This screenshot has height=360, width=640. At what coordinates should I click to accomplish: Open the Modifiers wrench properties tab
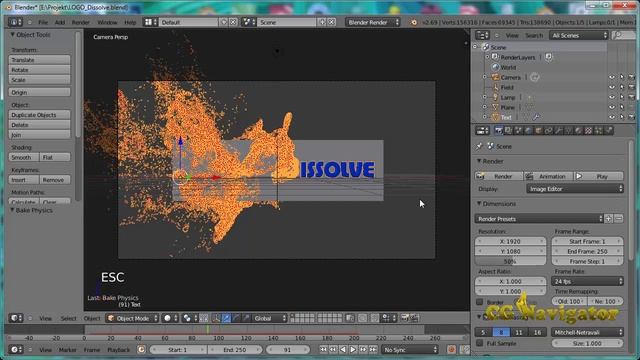click(x=558, y=131)
